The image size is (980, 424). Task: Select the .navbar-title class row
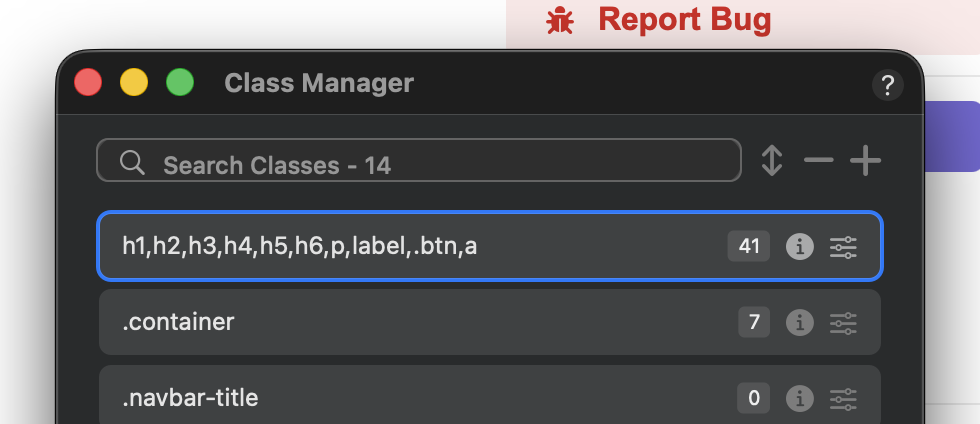(400, 398)
